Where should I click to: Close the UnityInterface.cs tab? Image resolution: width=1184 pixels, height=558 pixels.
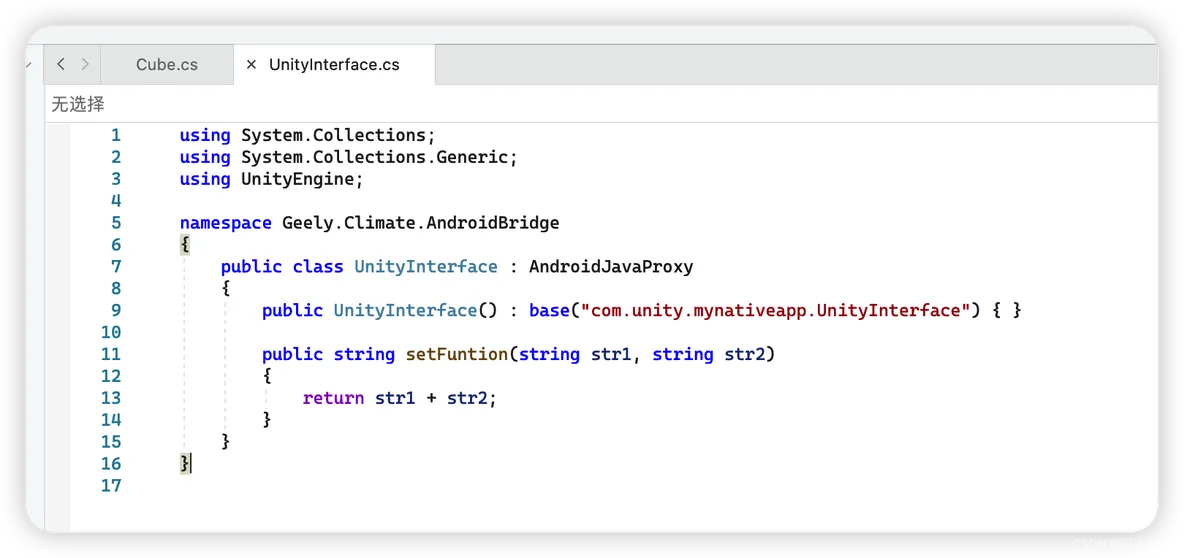[251, 65]
